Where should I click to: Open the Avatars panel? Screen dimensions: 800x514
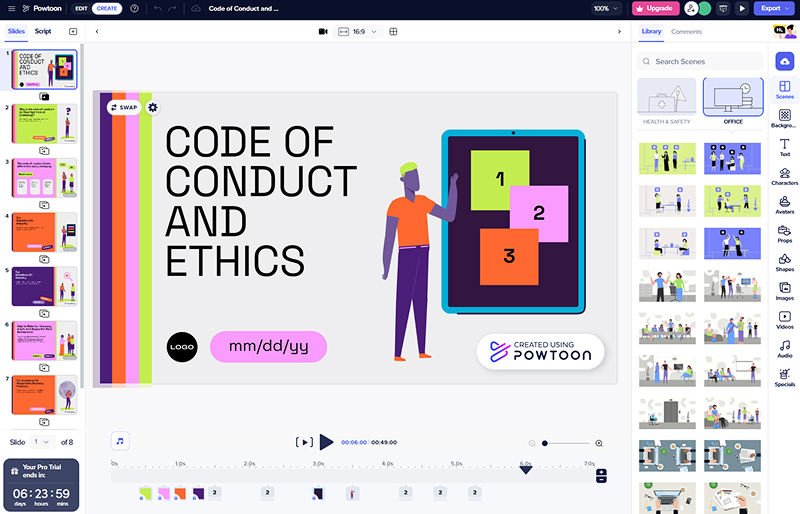(x=784, y=204)
